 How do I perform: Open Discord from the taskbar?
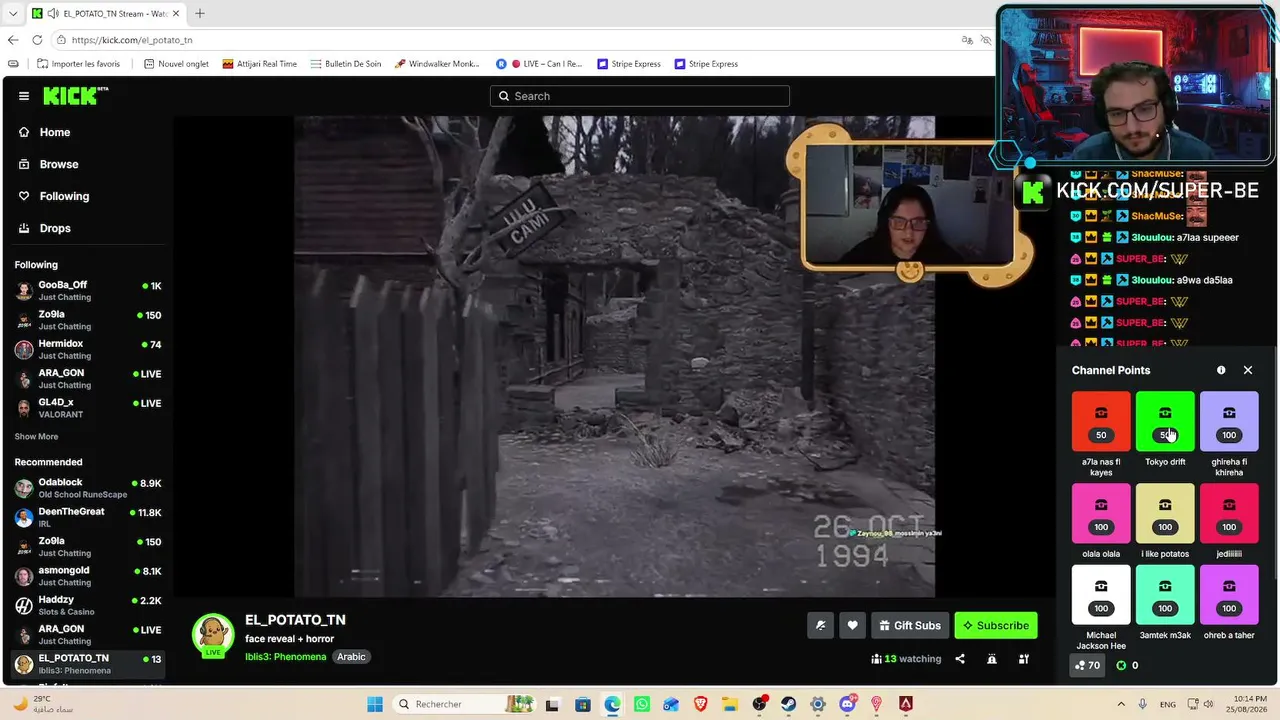[x=847, y=704]
